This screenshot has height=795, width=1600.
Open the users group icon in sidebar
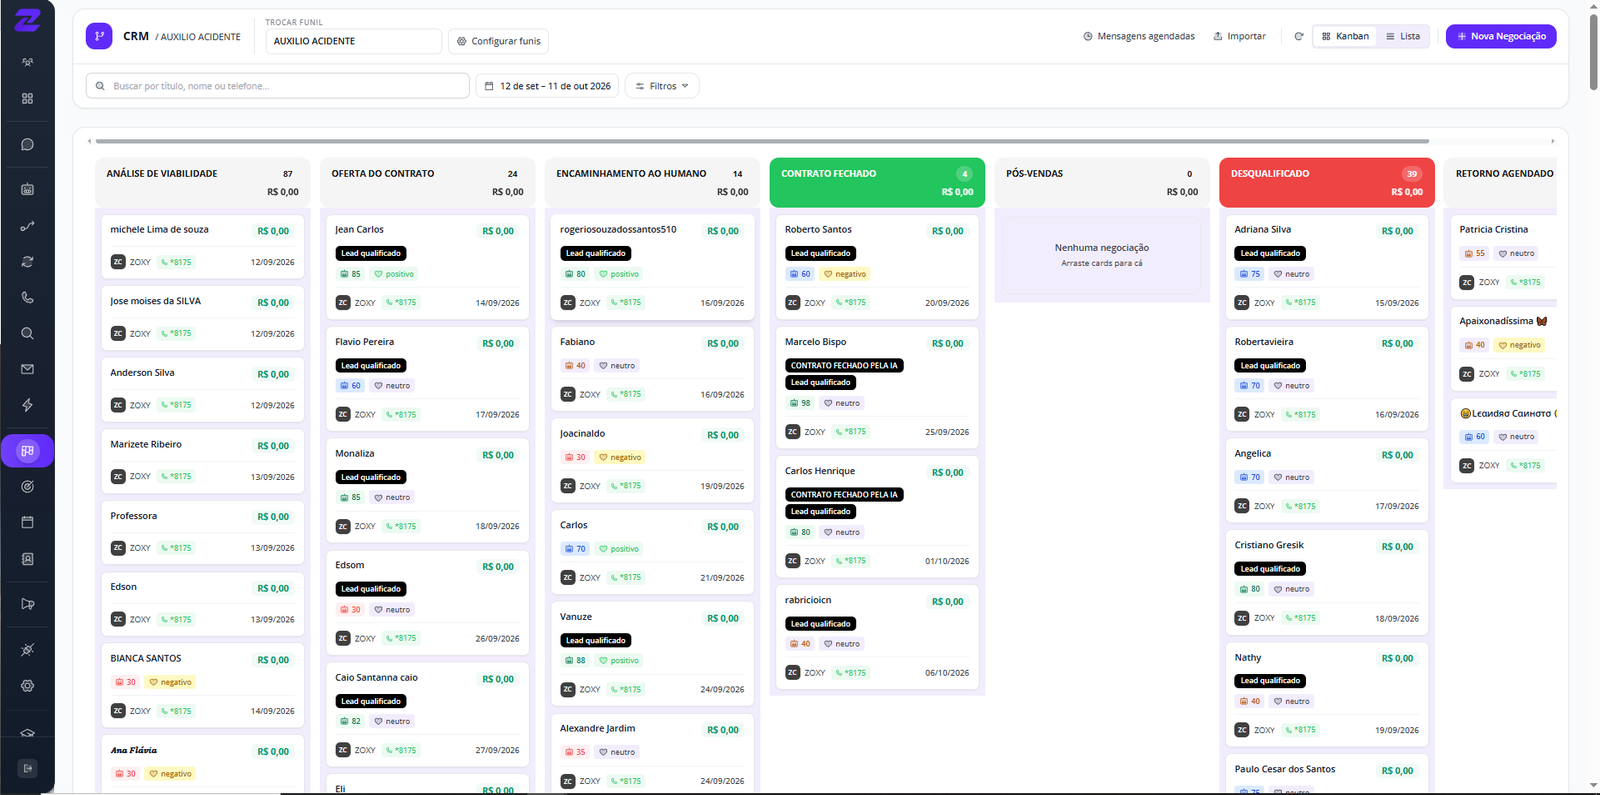click(x=27, y=62)
